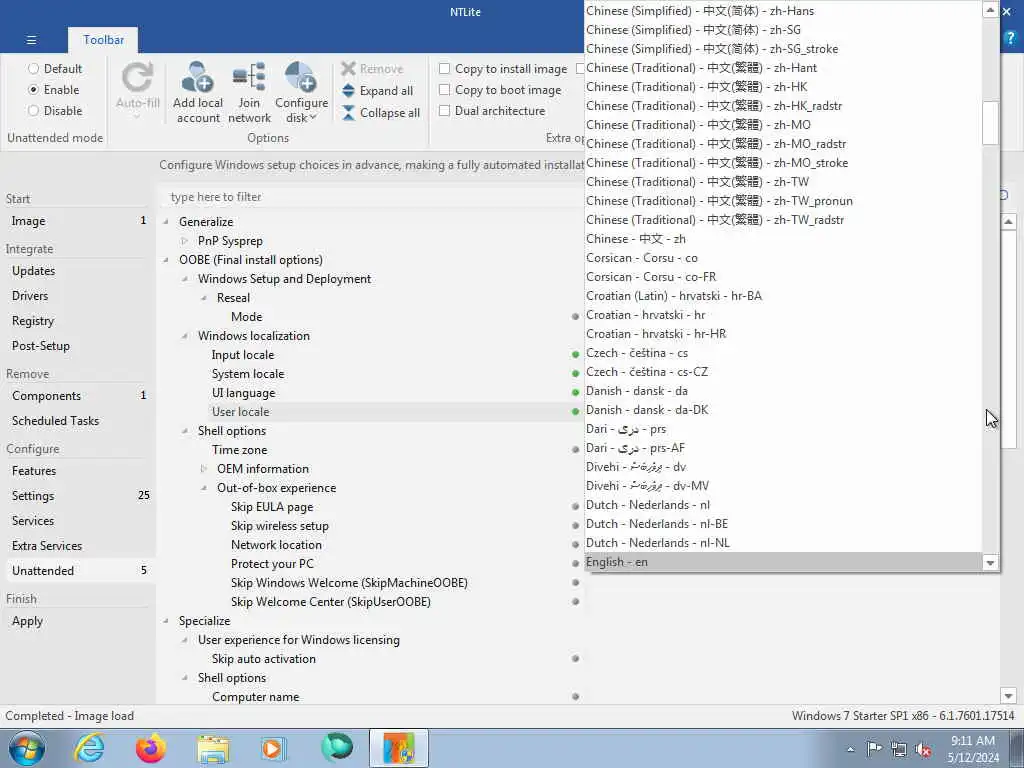Collapse the Generalize tree node

click(x=166, y=222)
